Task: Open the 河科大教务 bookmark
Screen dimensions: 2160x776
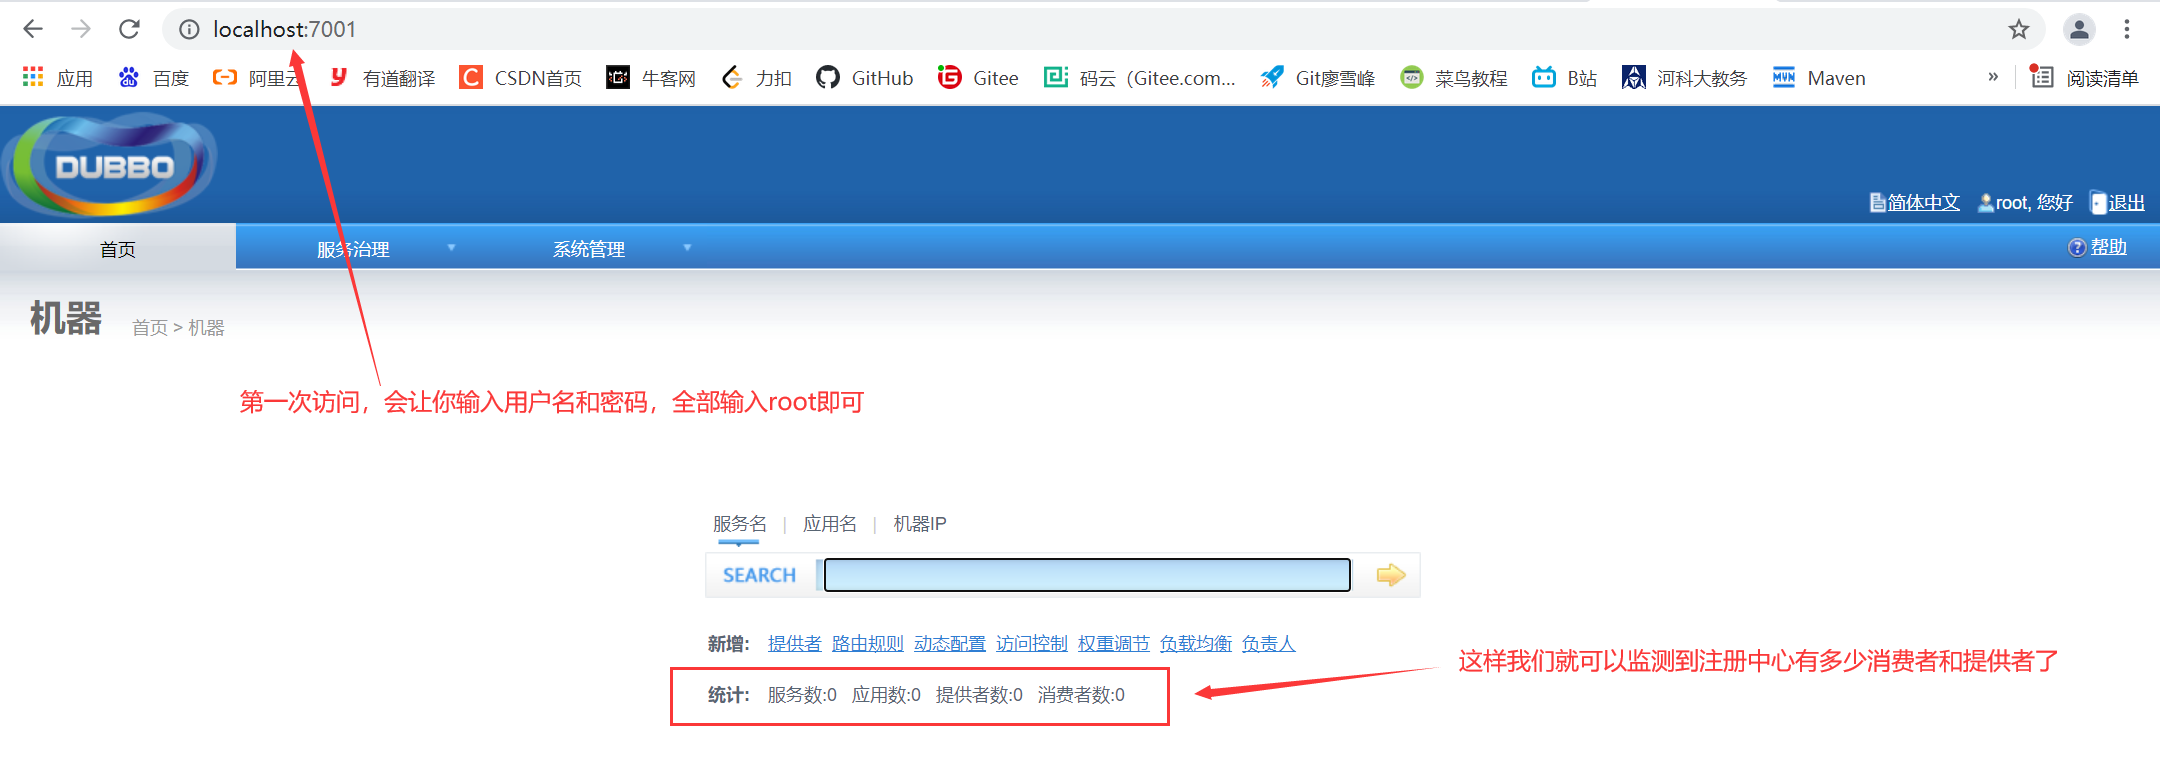Action: tap(1684, 77)
